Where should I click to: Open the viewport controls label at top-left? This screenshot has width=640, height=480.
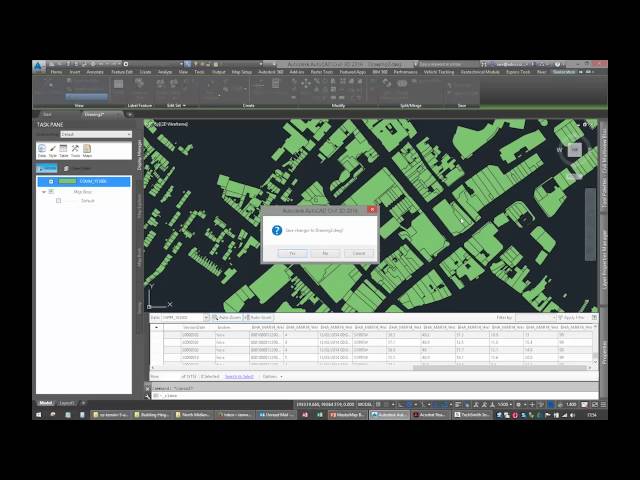coord(169,124)
